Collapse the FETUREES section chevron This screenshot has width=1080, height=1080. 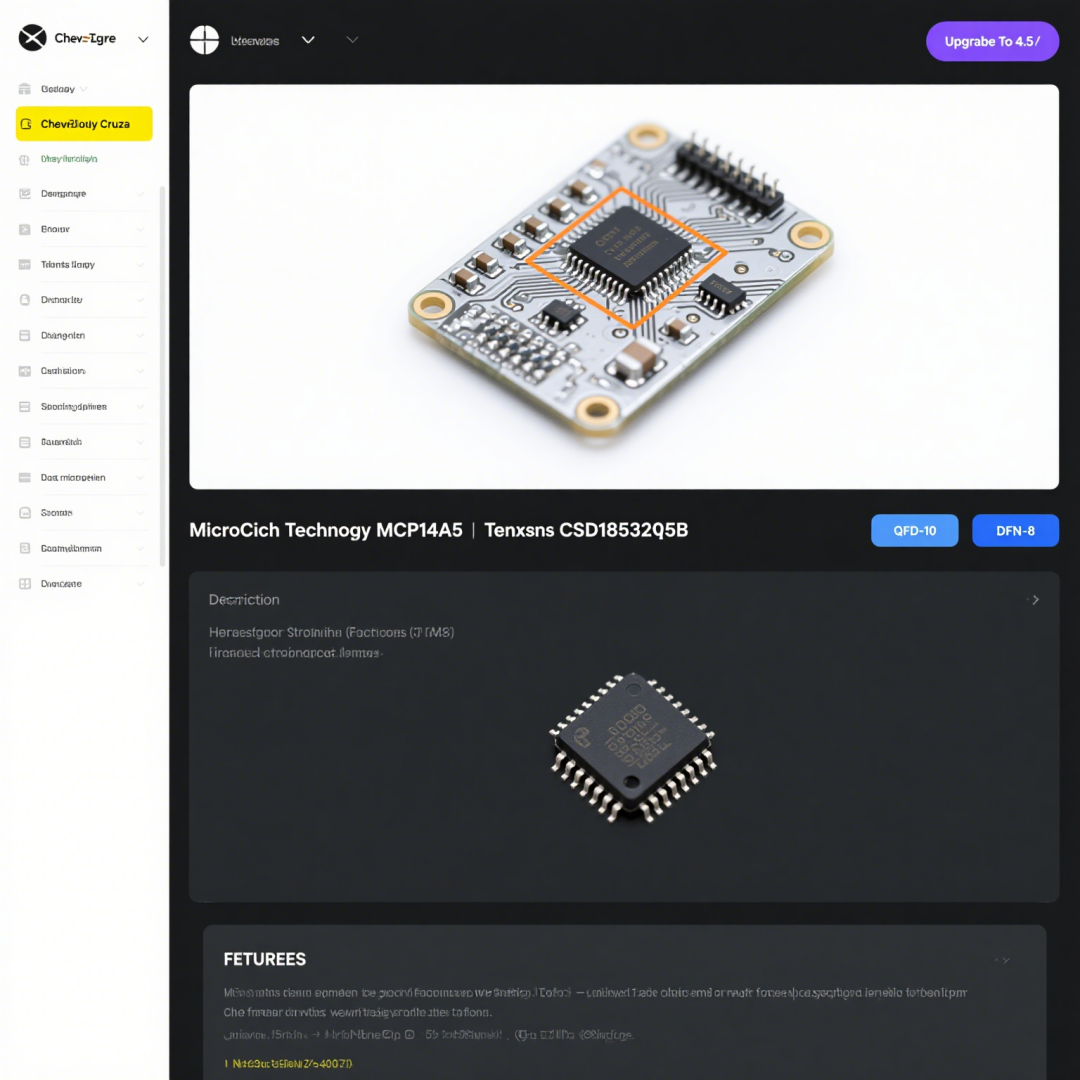click(x=1004, y=960)
